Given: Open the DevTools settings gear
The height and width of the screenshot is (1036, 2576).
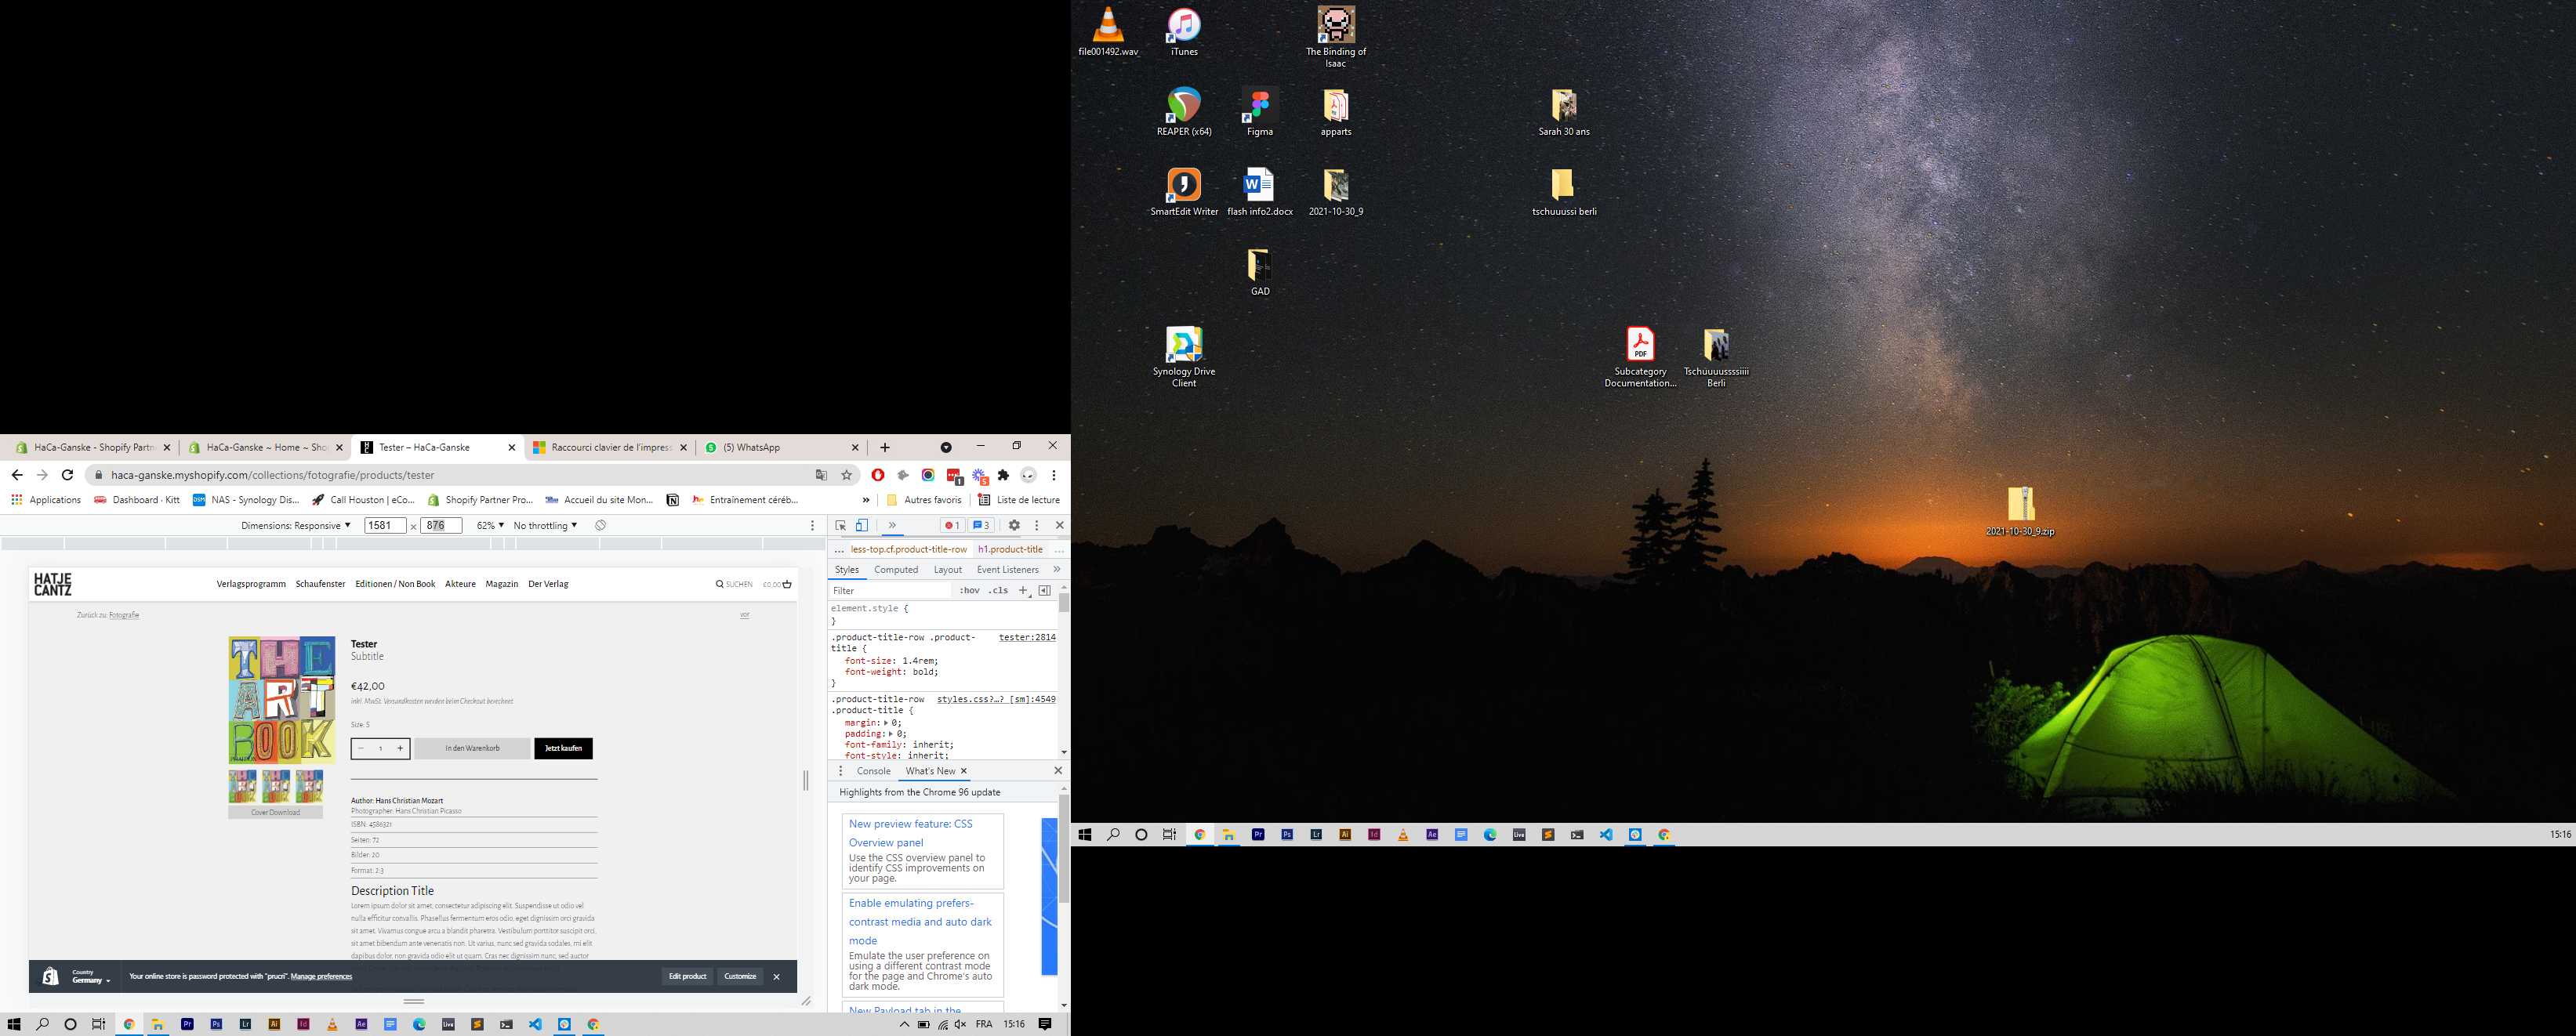Looking at the screenshot, I should click(1014, 525).
